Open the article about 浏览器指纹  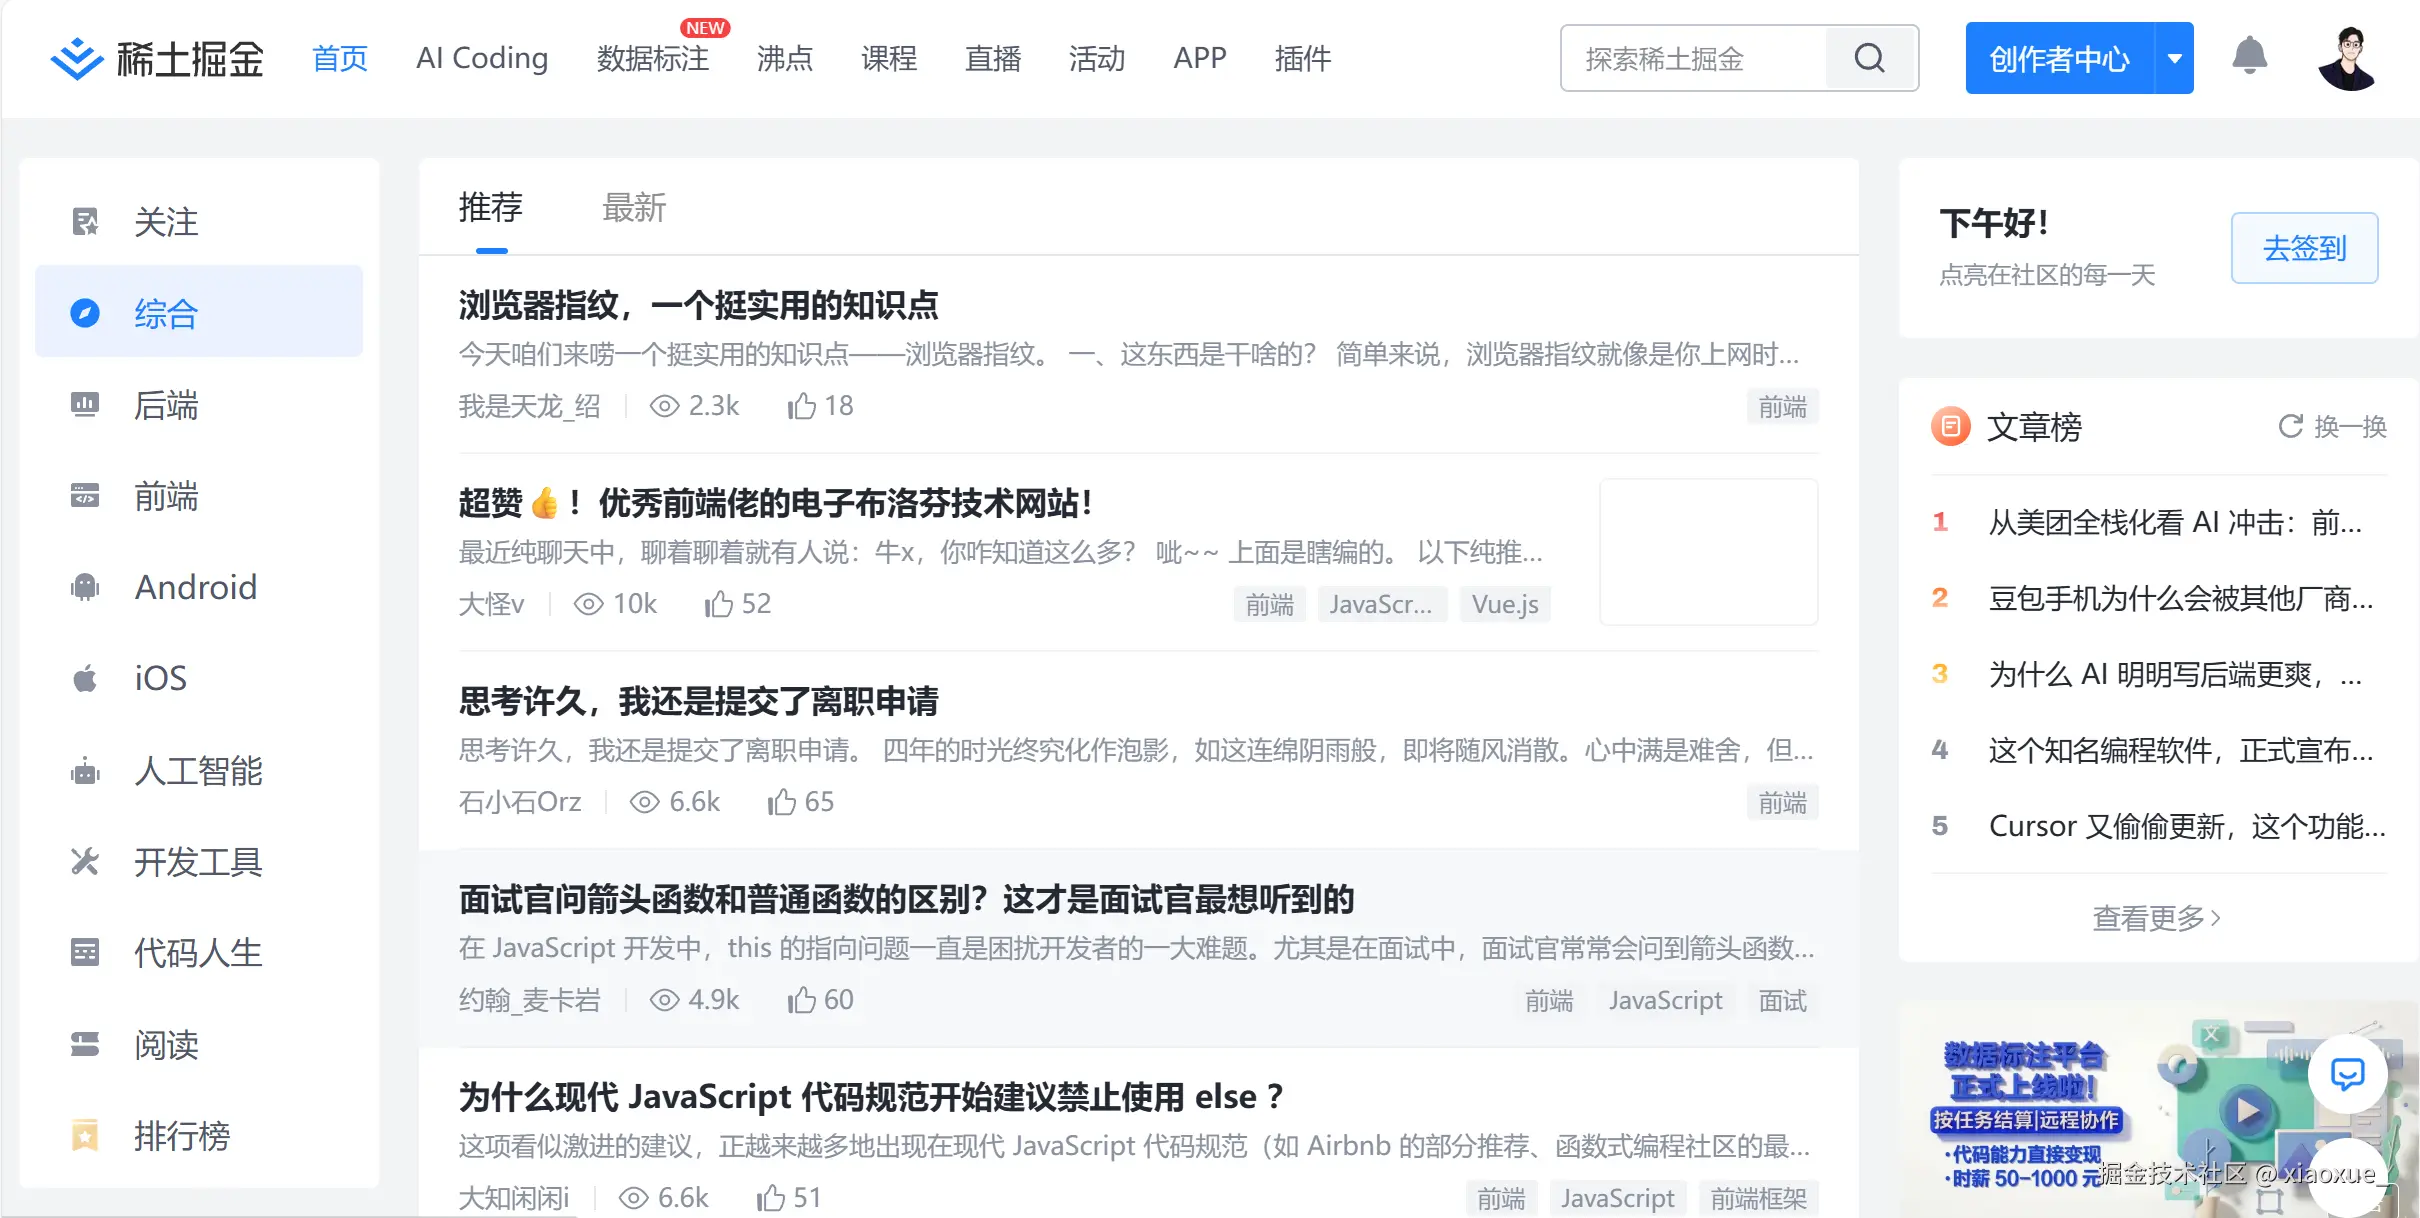pyautogui.click(x=698, y=306)
